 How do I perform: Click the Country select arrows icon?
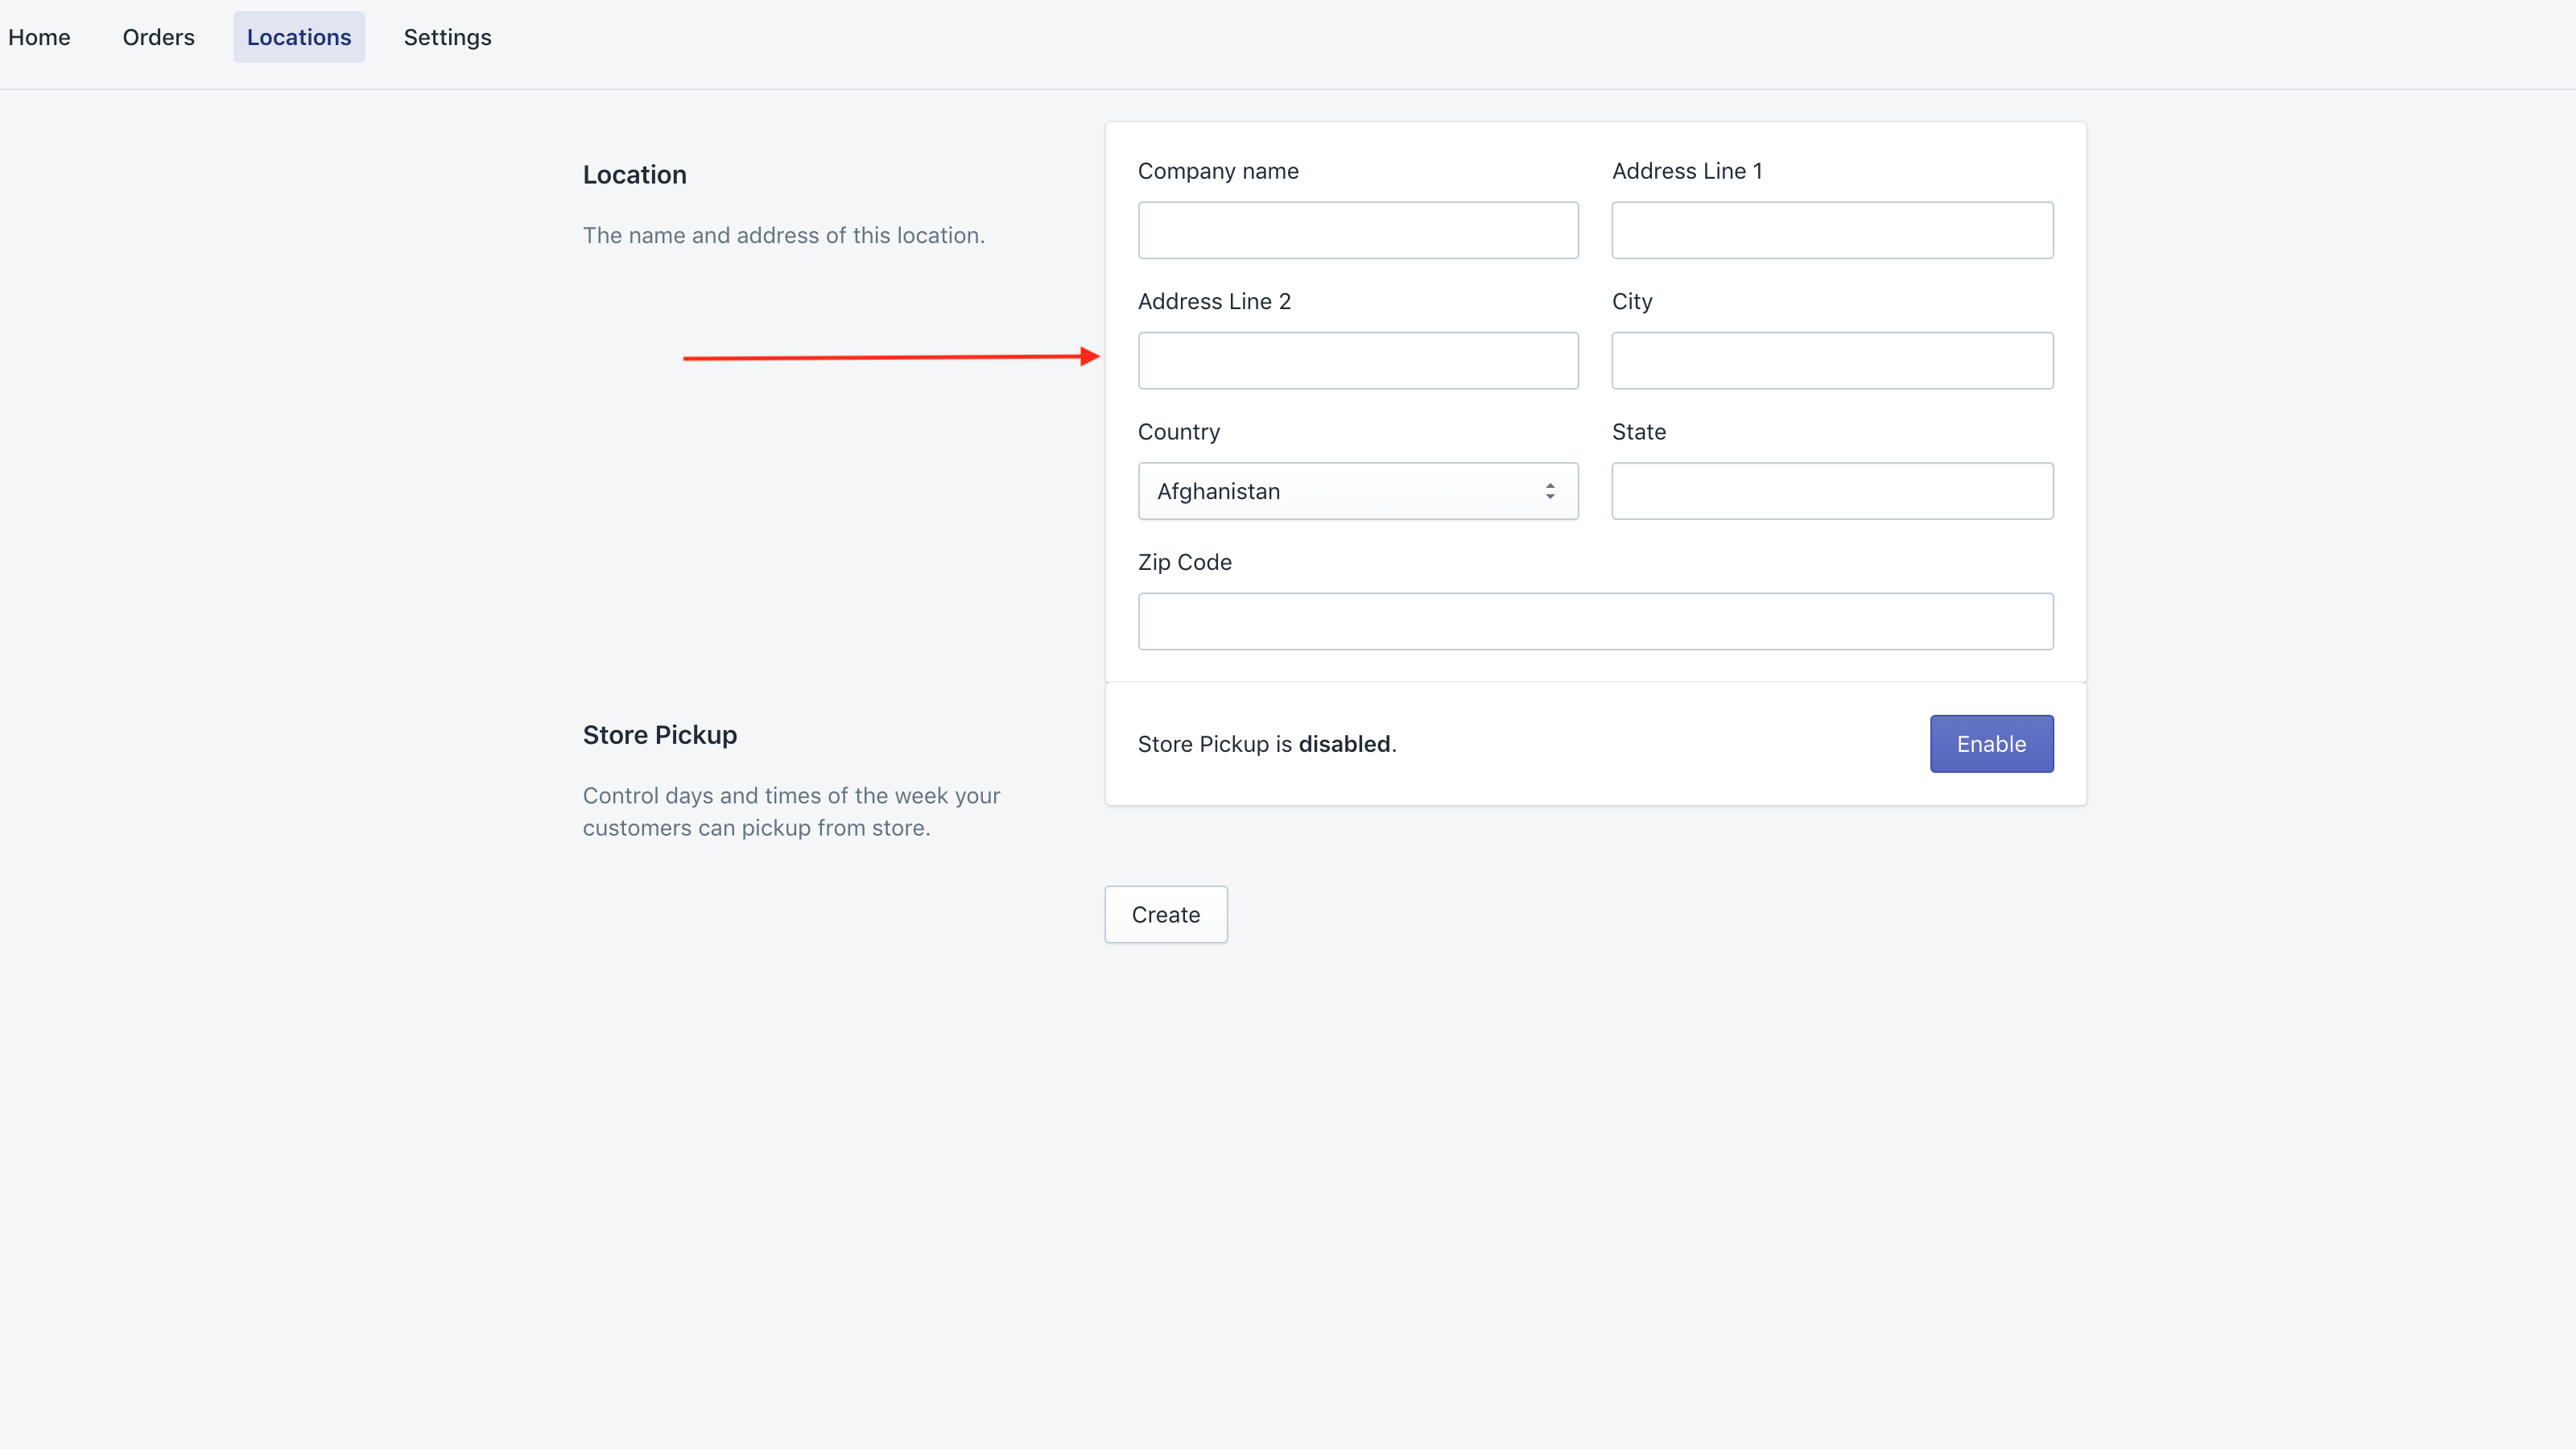coord(1549,491)
